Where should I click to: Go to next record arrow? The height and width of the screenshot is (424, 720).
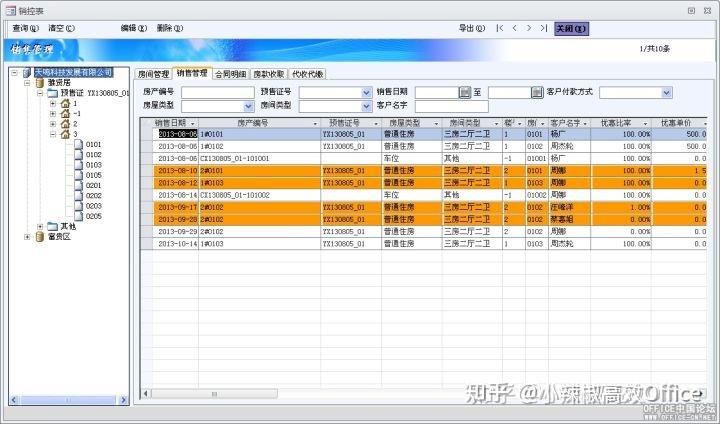pos(529,28)
